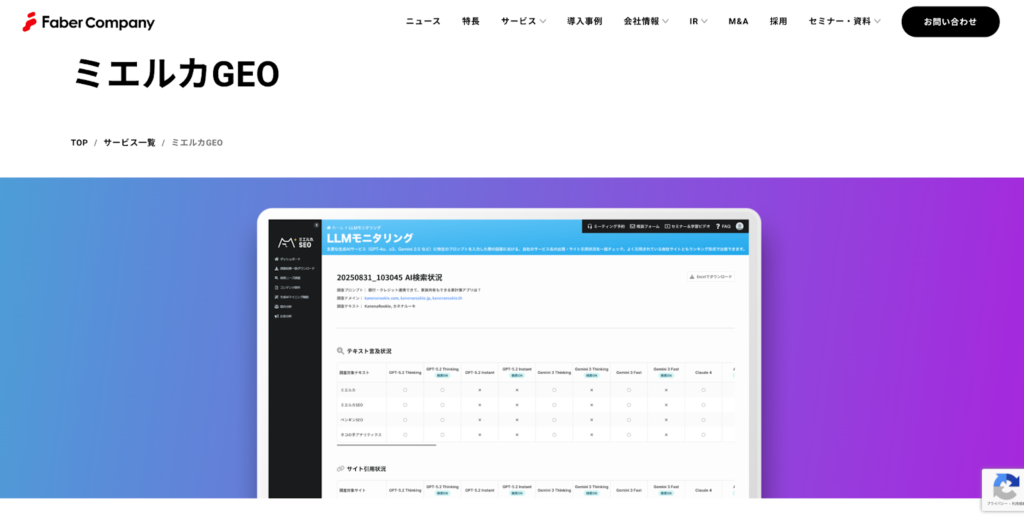This screenshot has height=516, width=1024.
Task: Click the horizontal scrollbar under the テキスト言及状況 table
Action: point(386,445)
